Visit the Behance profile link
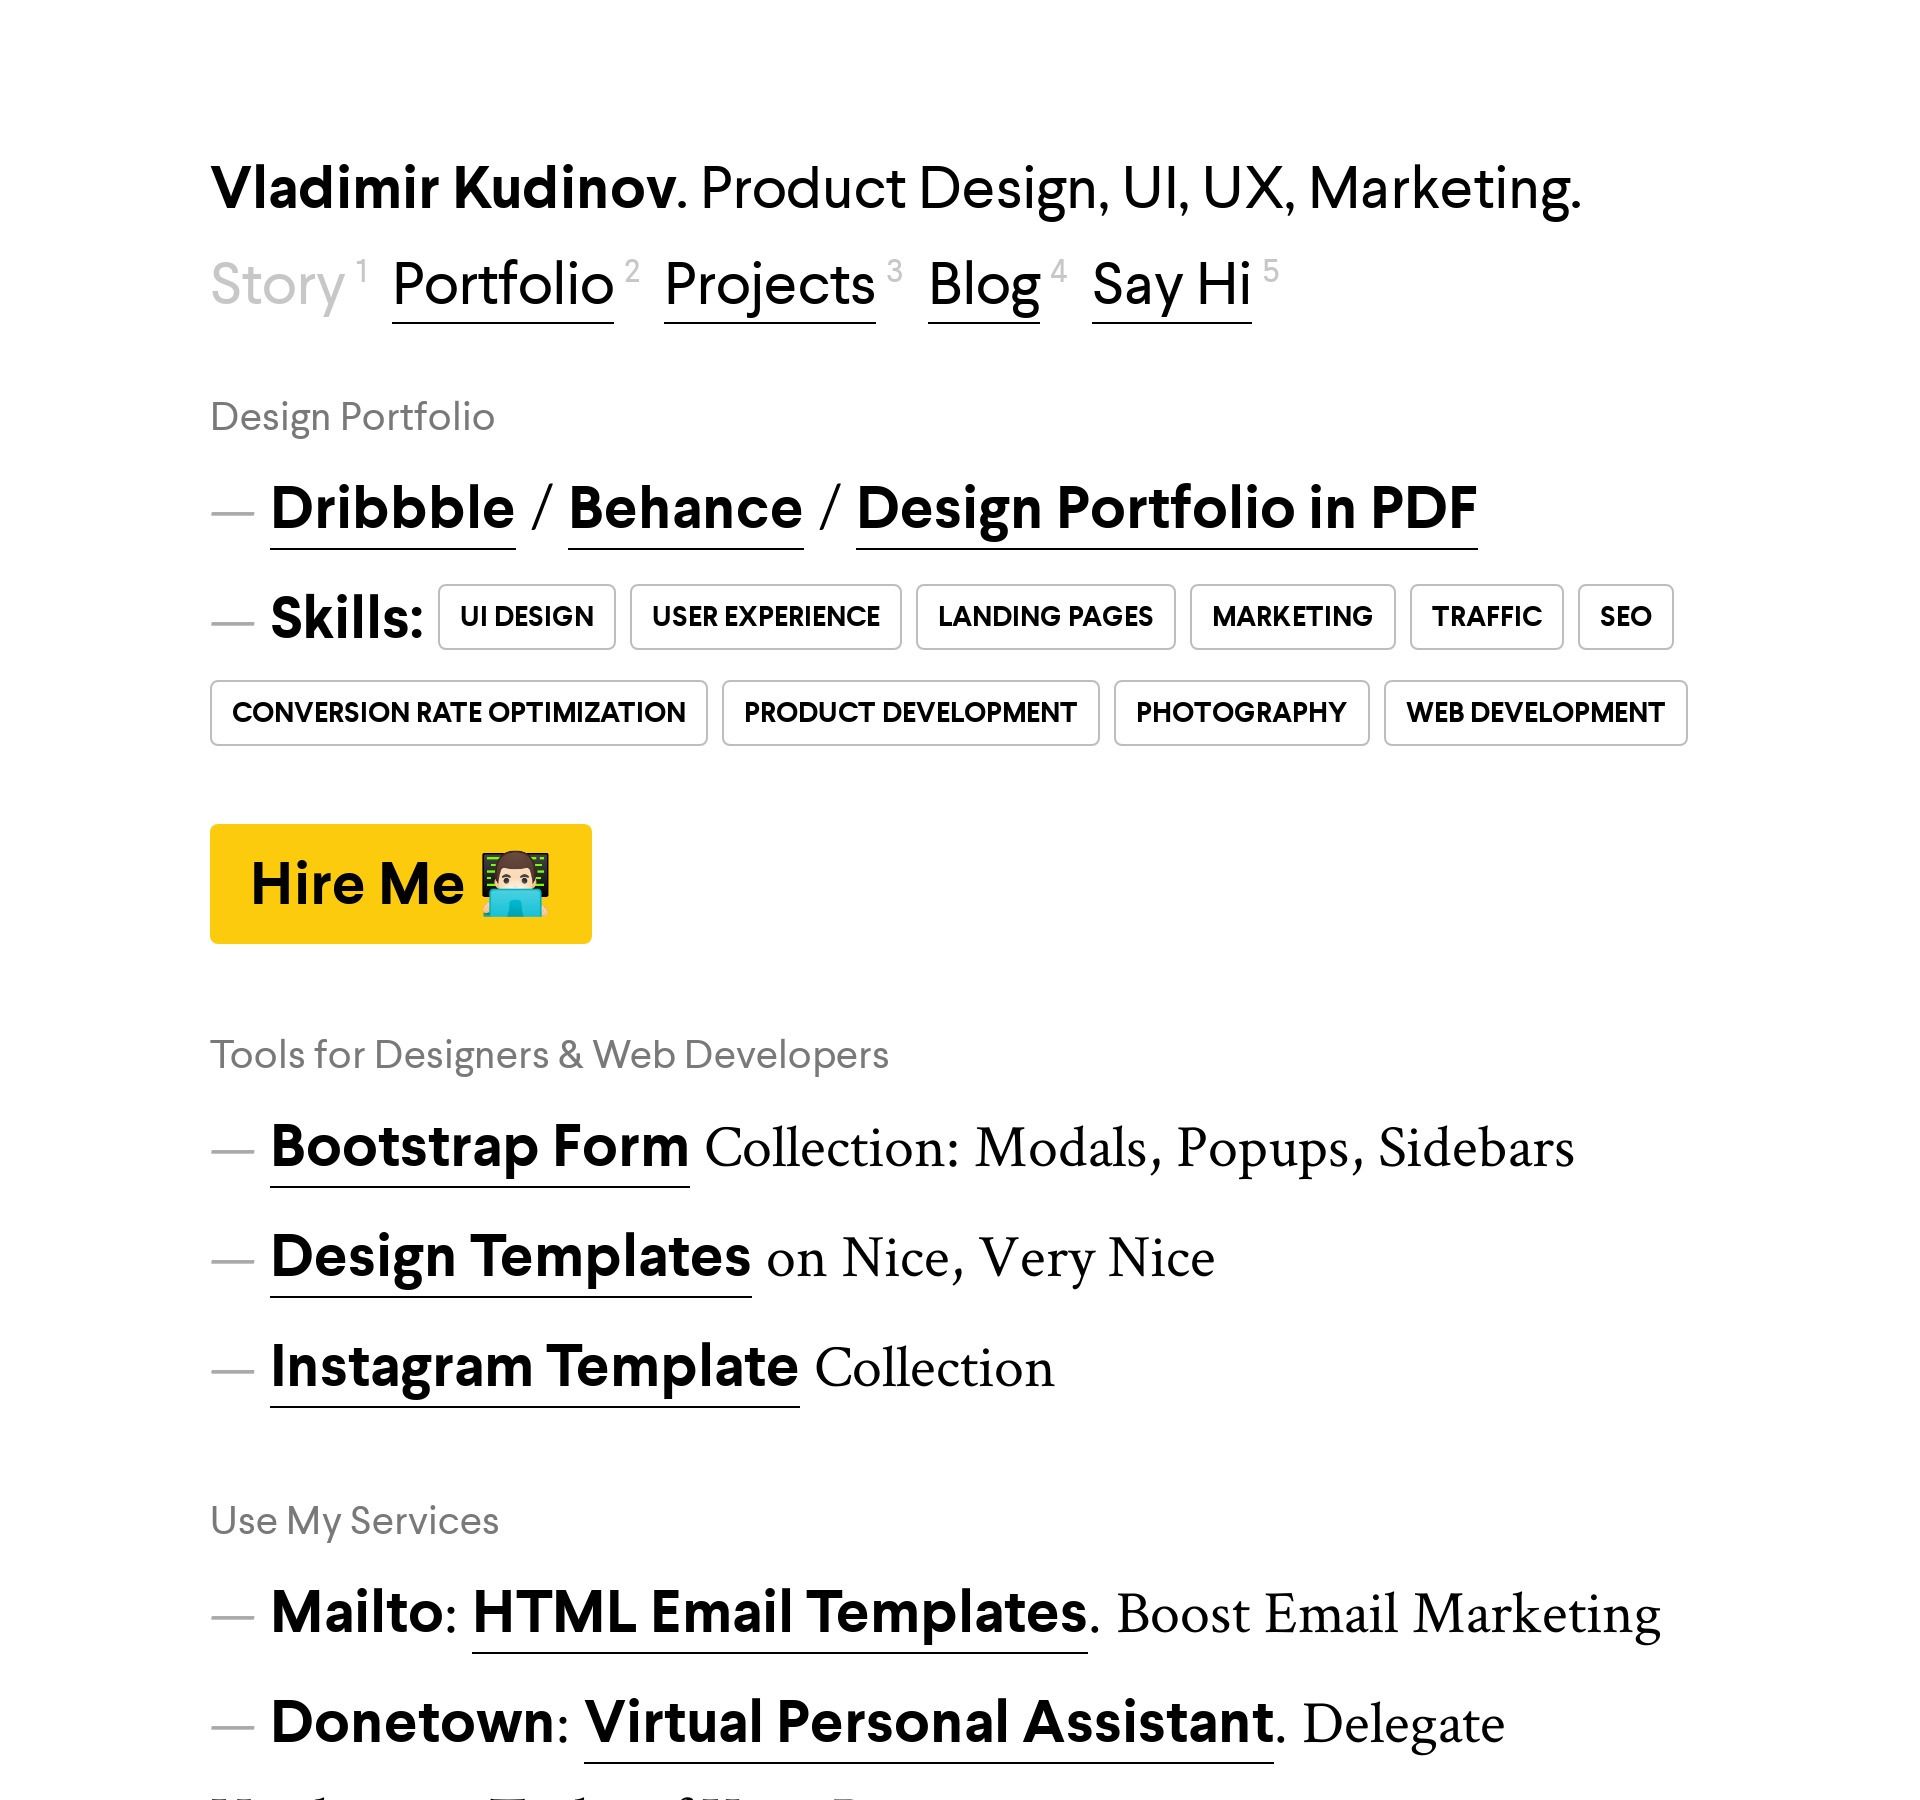The image size is (1920, 1800). tap(685, 509)
